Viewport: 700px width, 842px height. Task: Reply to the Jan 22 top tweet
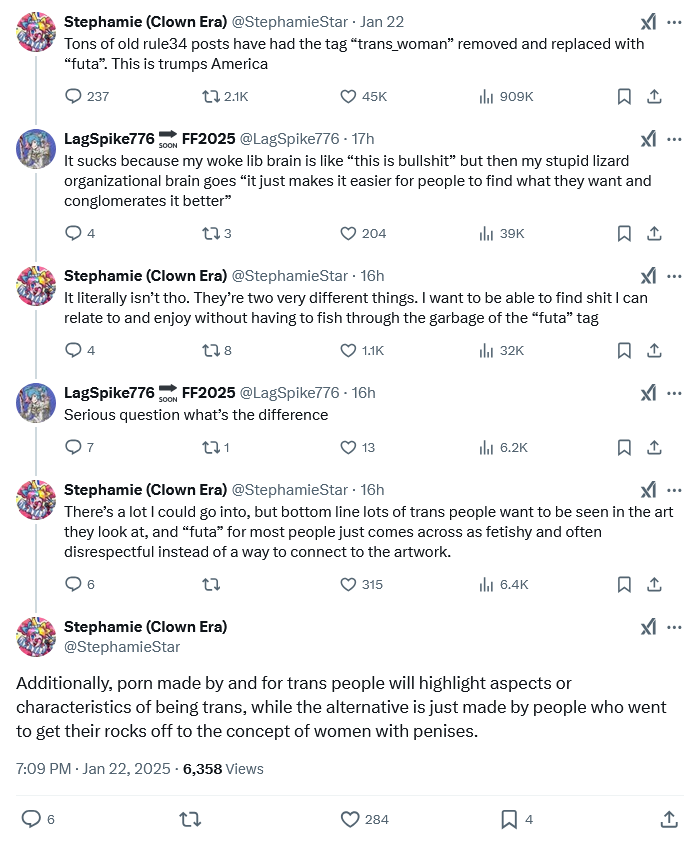73,97
